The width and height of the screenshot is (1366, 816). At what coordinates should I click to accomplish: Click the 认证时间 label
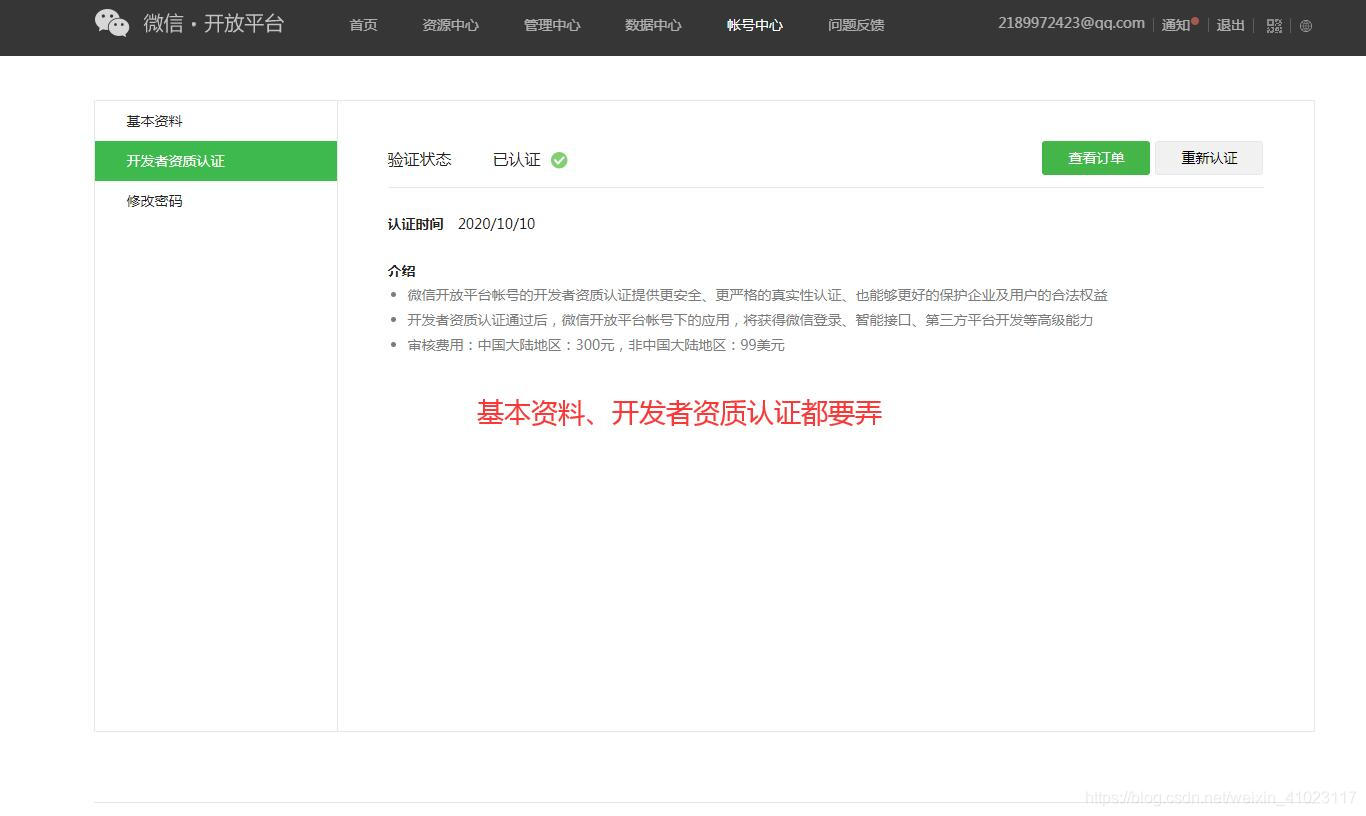[415, 224]
